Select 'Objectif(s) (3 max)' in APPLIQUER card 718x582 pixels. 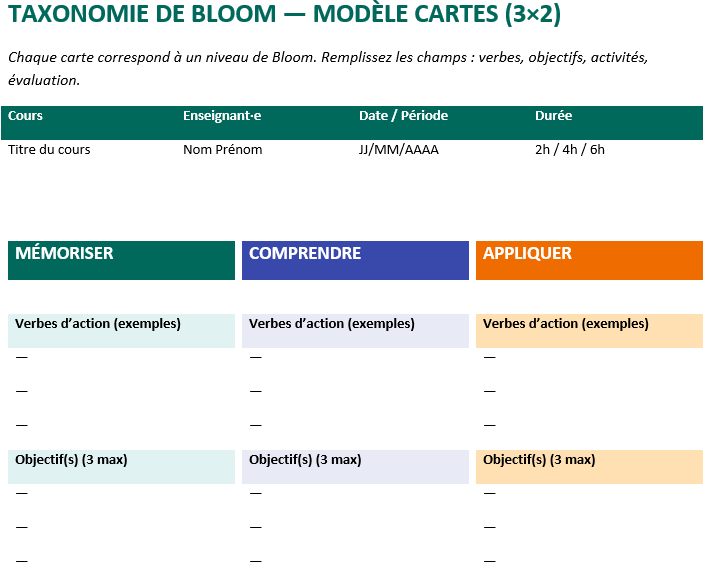[539, 460]
